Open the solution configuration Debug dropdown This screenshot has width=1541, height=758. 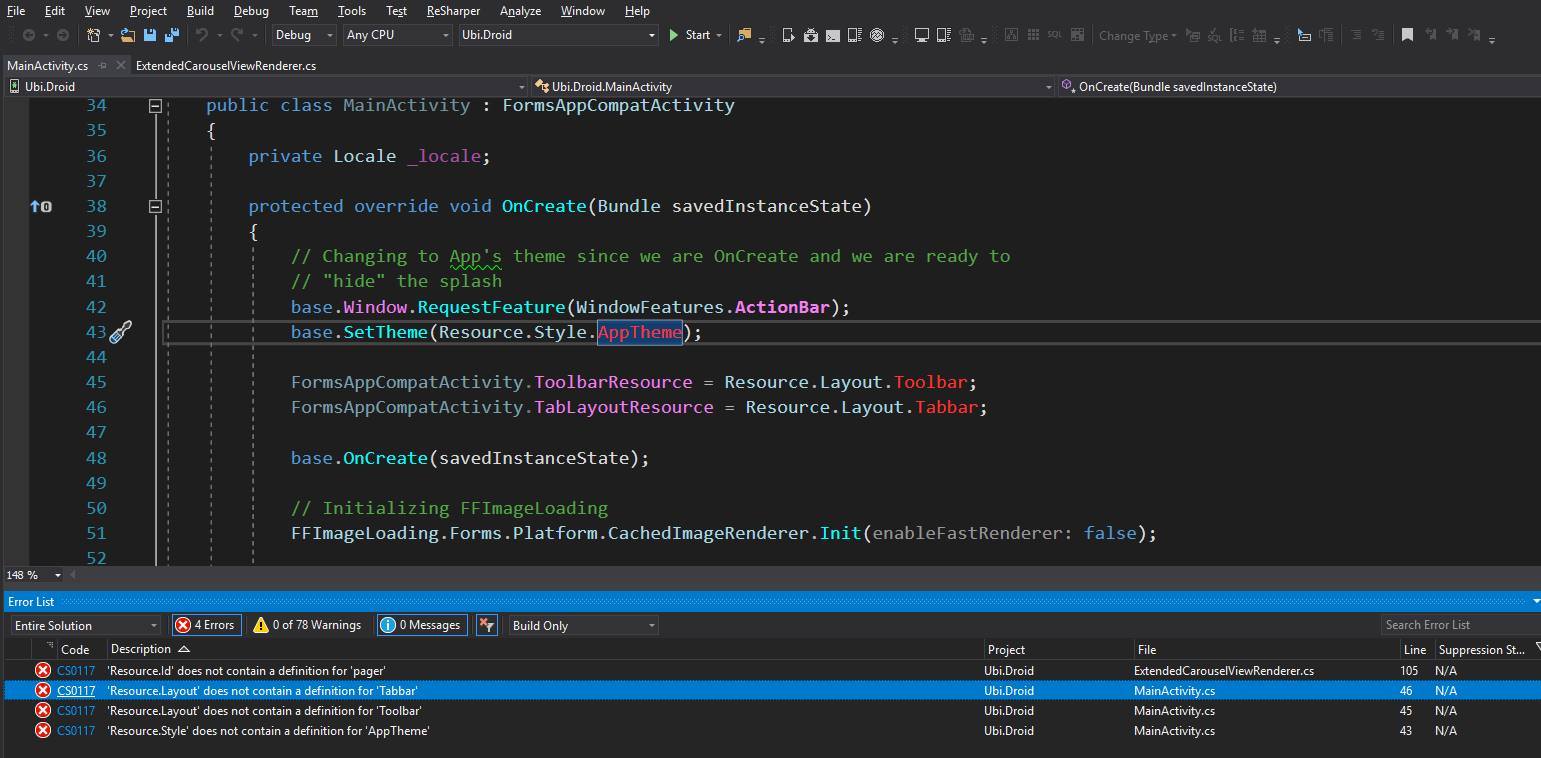(x=303, y=35)
